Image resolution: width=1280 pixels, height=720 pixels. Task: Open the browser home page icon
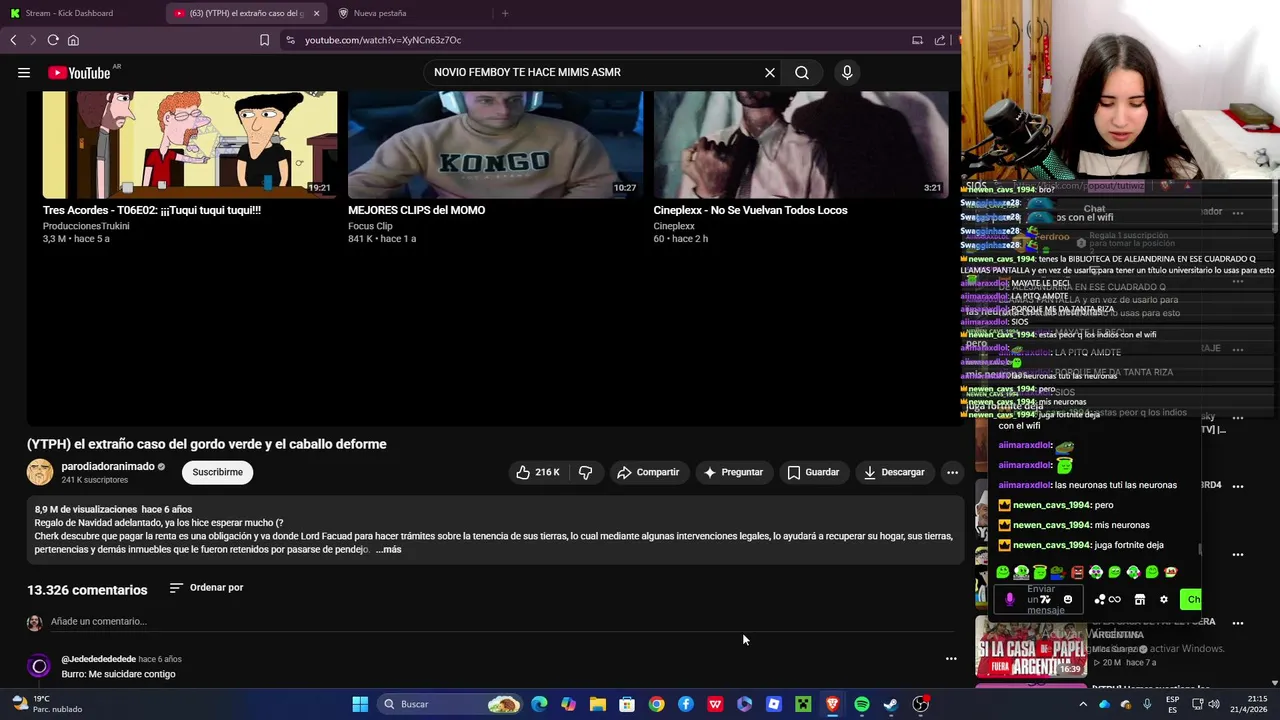click(x=73, y=40)
